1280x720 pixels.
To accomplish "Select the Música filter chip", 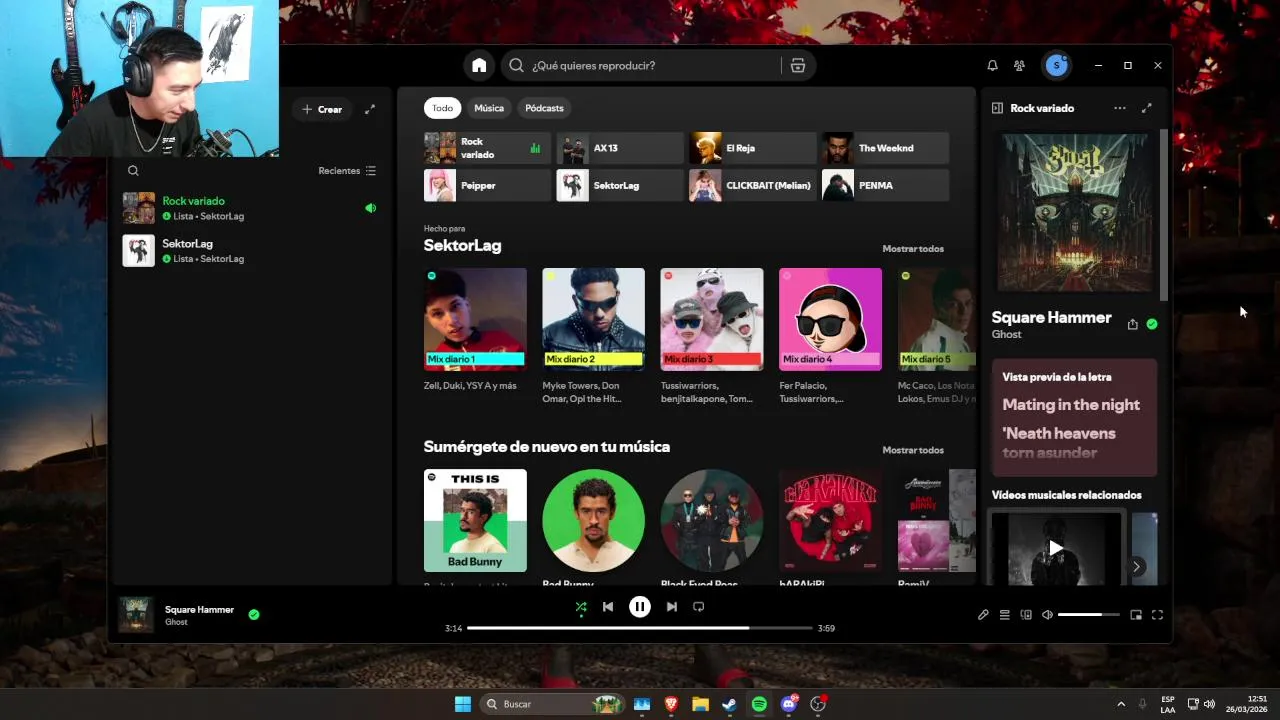I will pos(489,108).
